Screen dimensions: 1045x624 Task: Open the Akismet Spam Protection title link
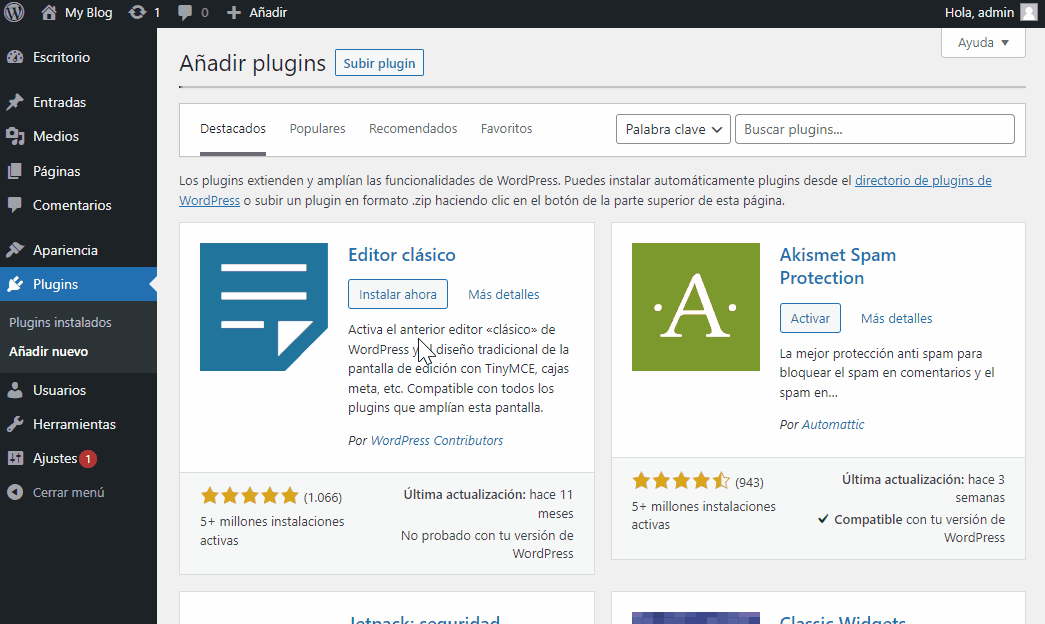coord(838,266)
